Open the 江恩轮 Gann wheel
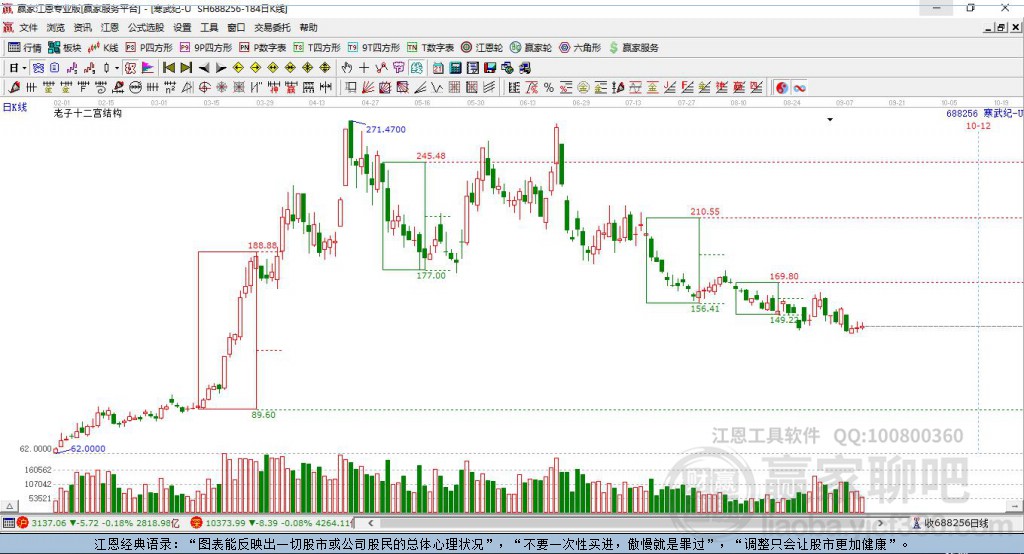The image size is (1024, 554). [x=482, y=48]
